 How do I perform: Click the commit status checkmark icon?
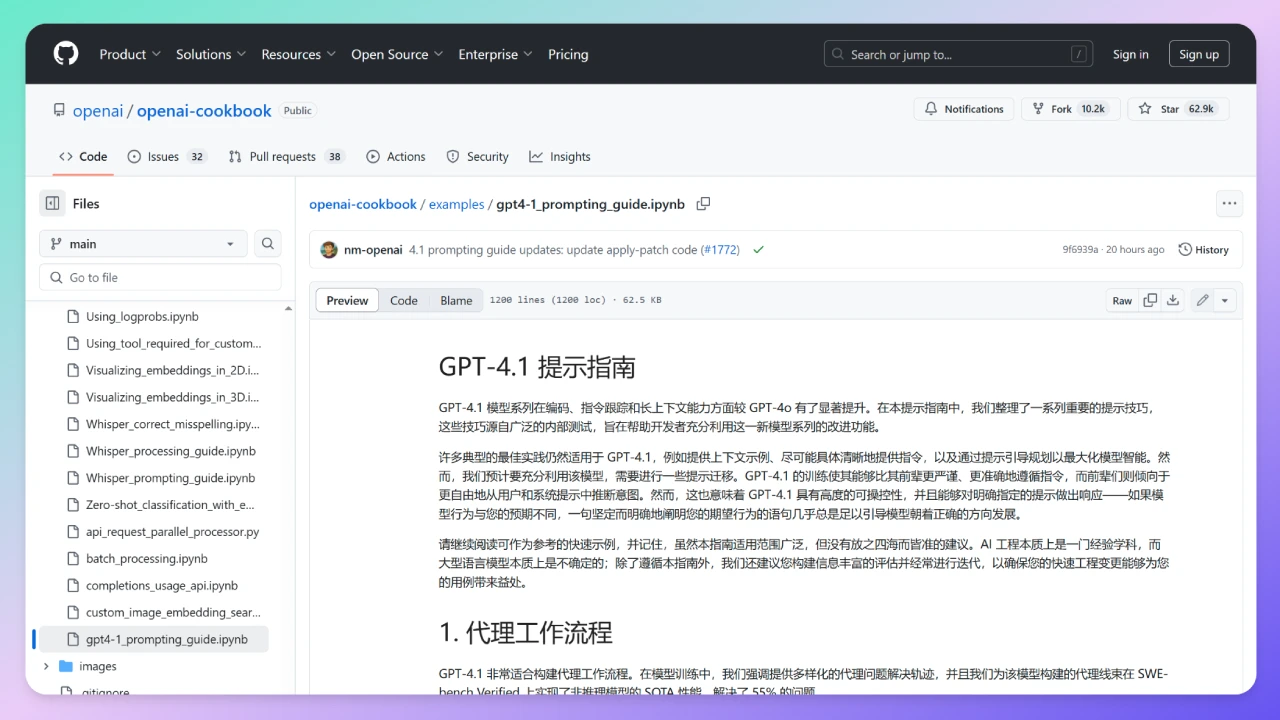(x=758, y=250)
